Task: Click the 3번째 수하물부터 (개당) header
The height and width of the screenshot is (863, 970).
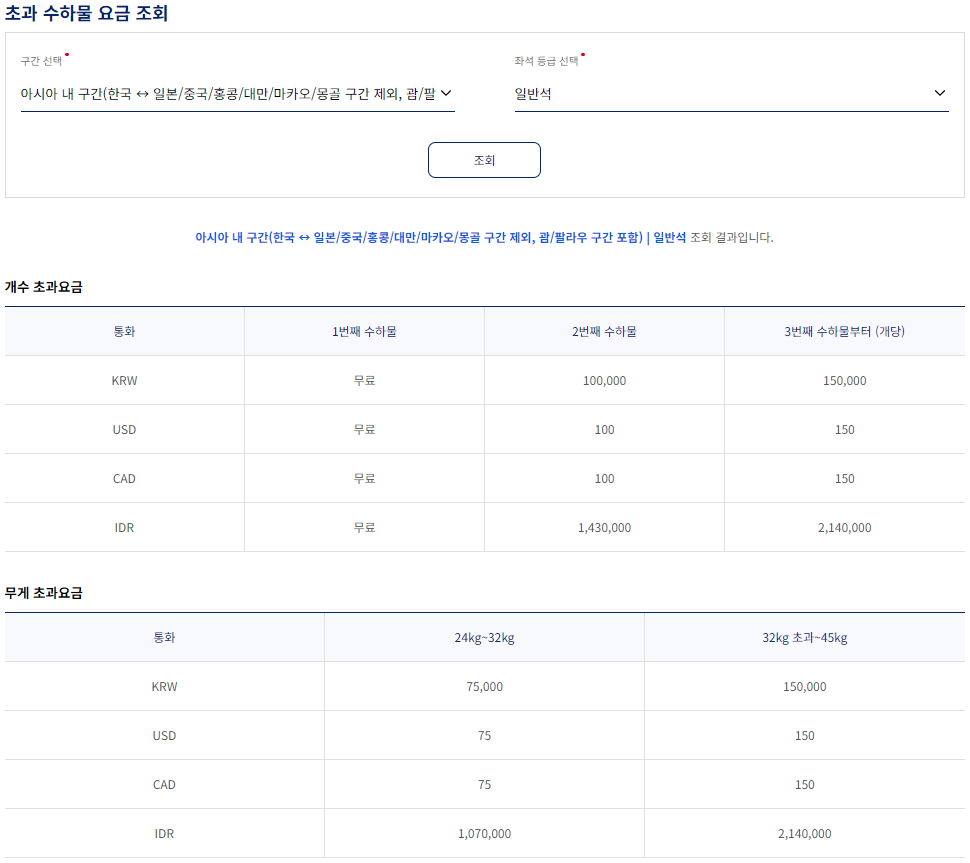Action: pos(845,330)
